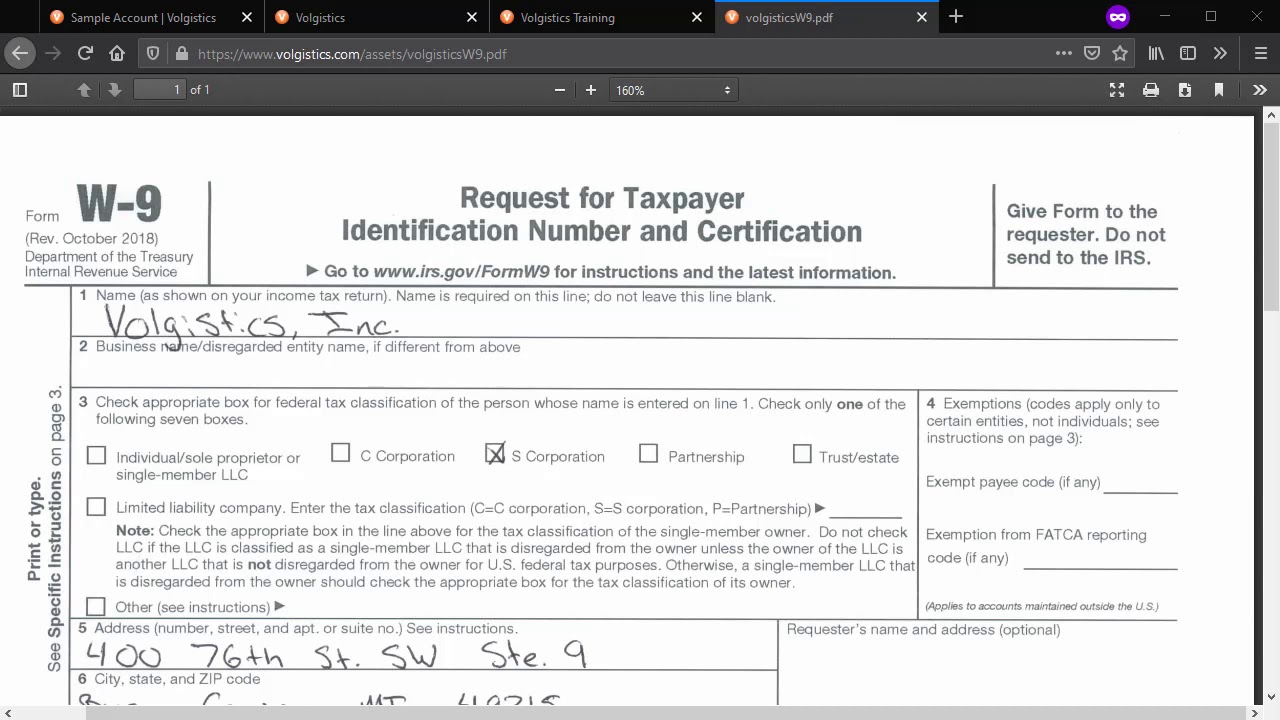Expand more toolbar tools chevron
This screenshot has height=720, width=1280.
(1220, 54)
